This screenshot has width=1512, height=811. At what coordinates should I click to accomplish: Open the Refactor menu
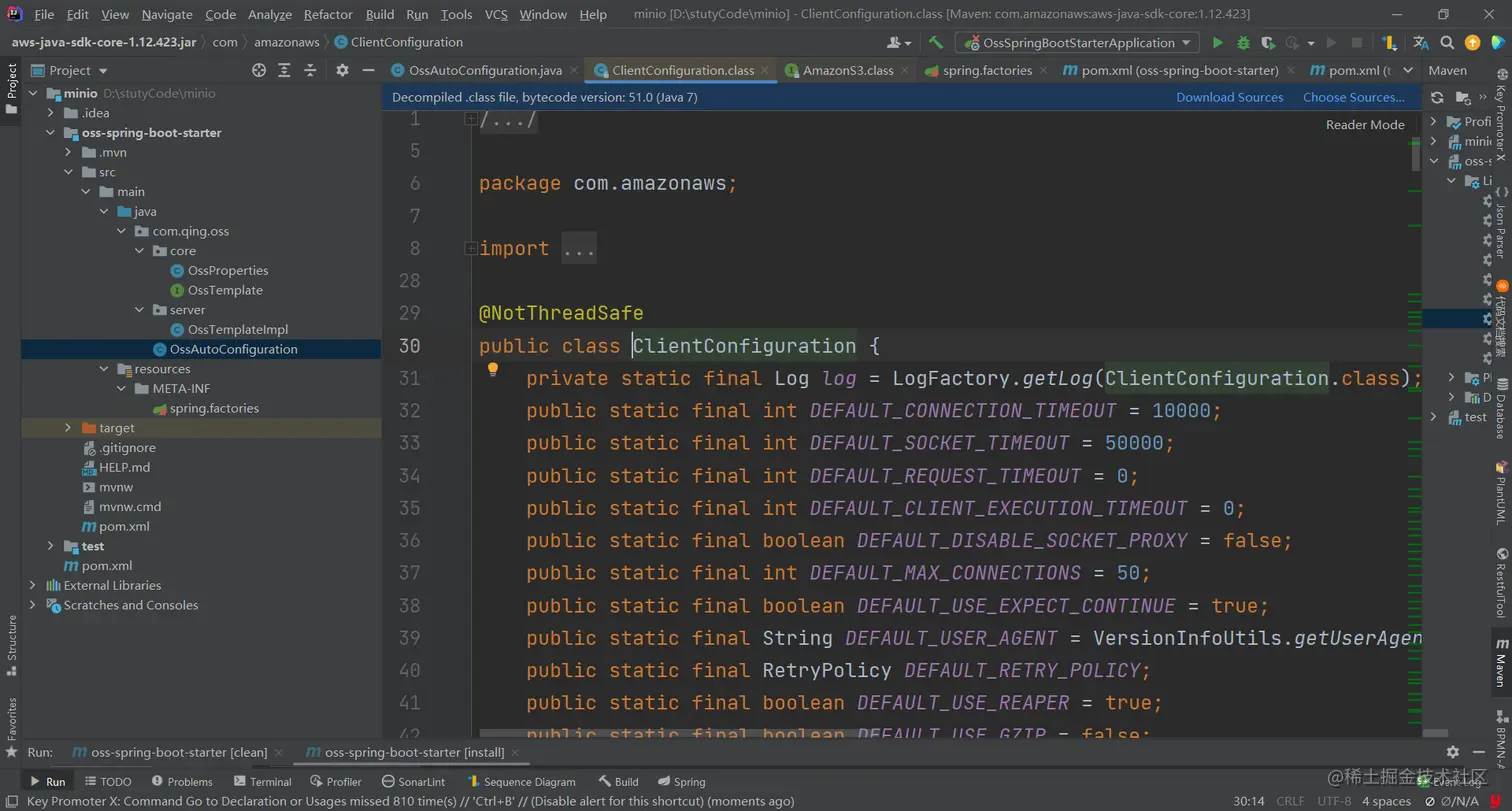coord(328,15)
